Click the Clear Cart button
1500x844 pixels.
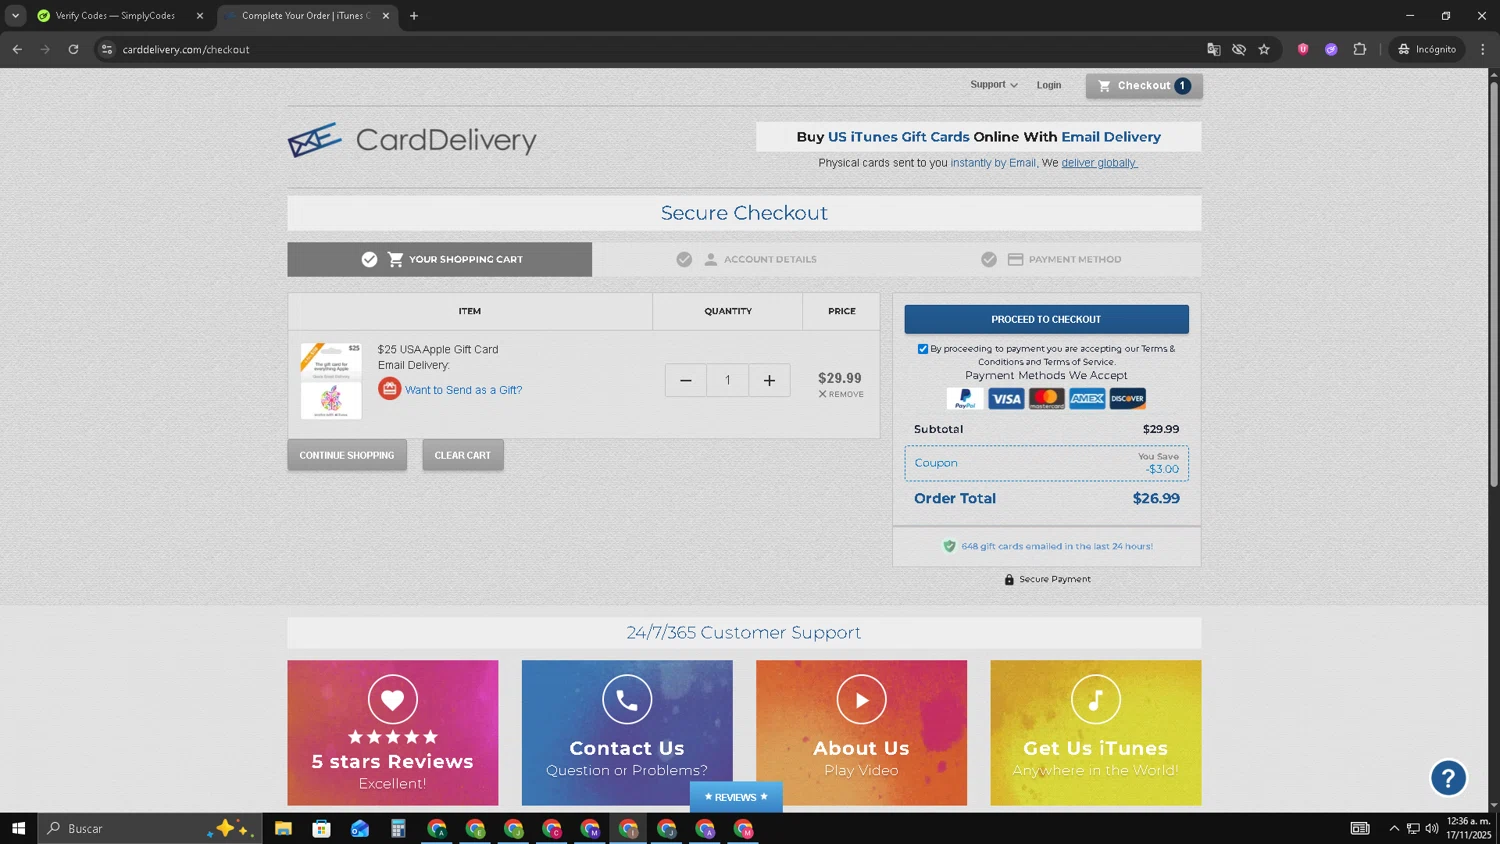(463, 455)
